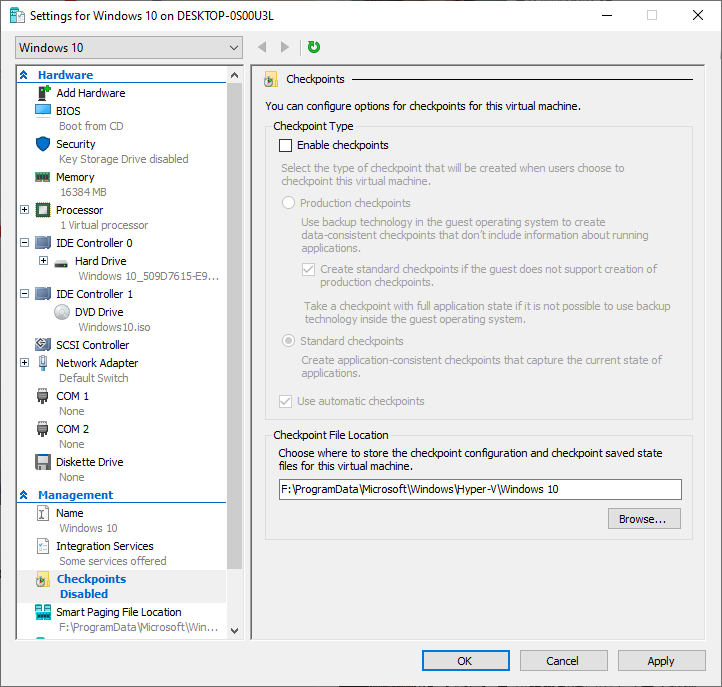Click the COM 2 port icon

tap(42, 429)
